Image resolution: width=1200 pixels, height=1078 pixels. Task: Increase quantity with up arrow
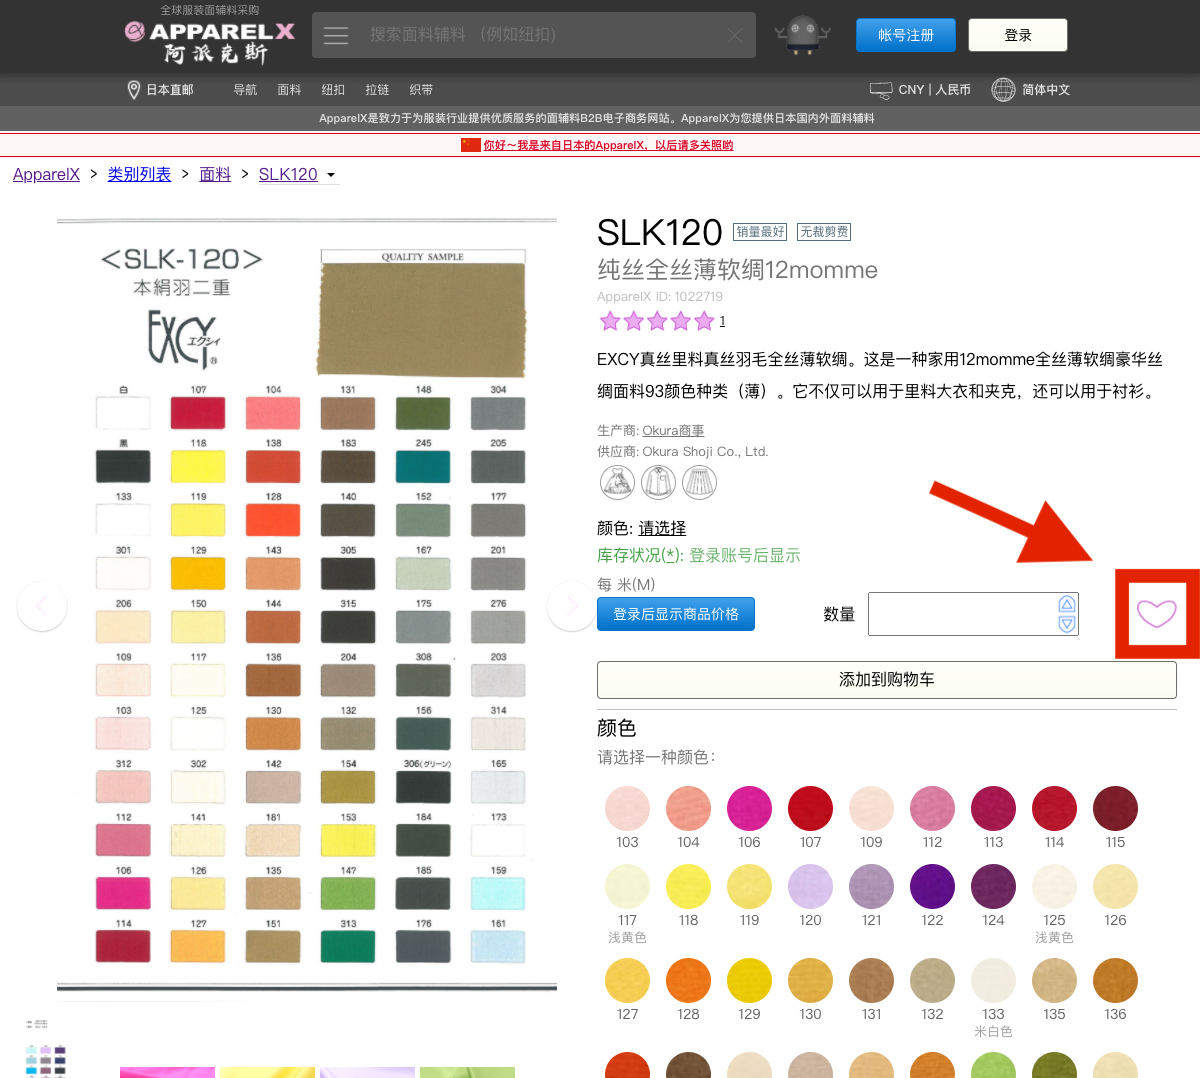tap(1067, 604)
